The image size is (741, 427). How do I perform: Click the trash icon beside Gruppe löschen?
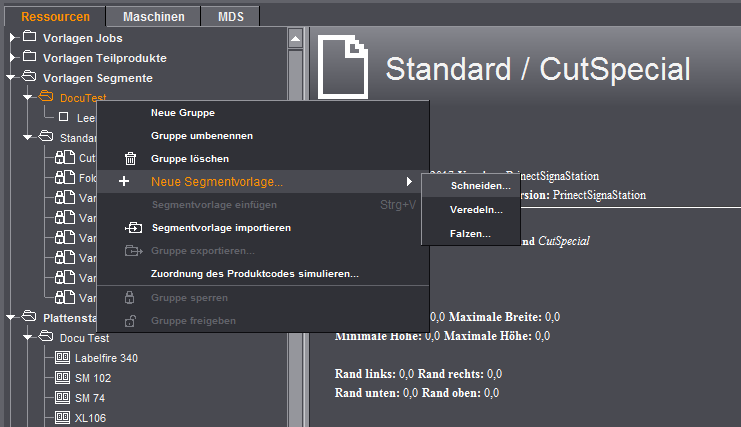129,159
